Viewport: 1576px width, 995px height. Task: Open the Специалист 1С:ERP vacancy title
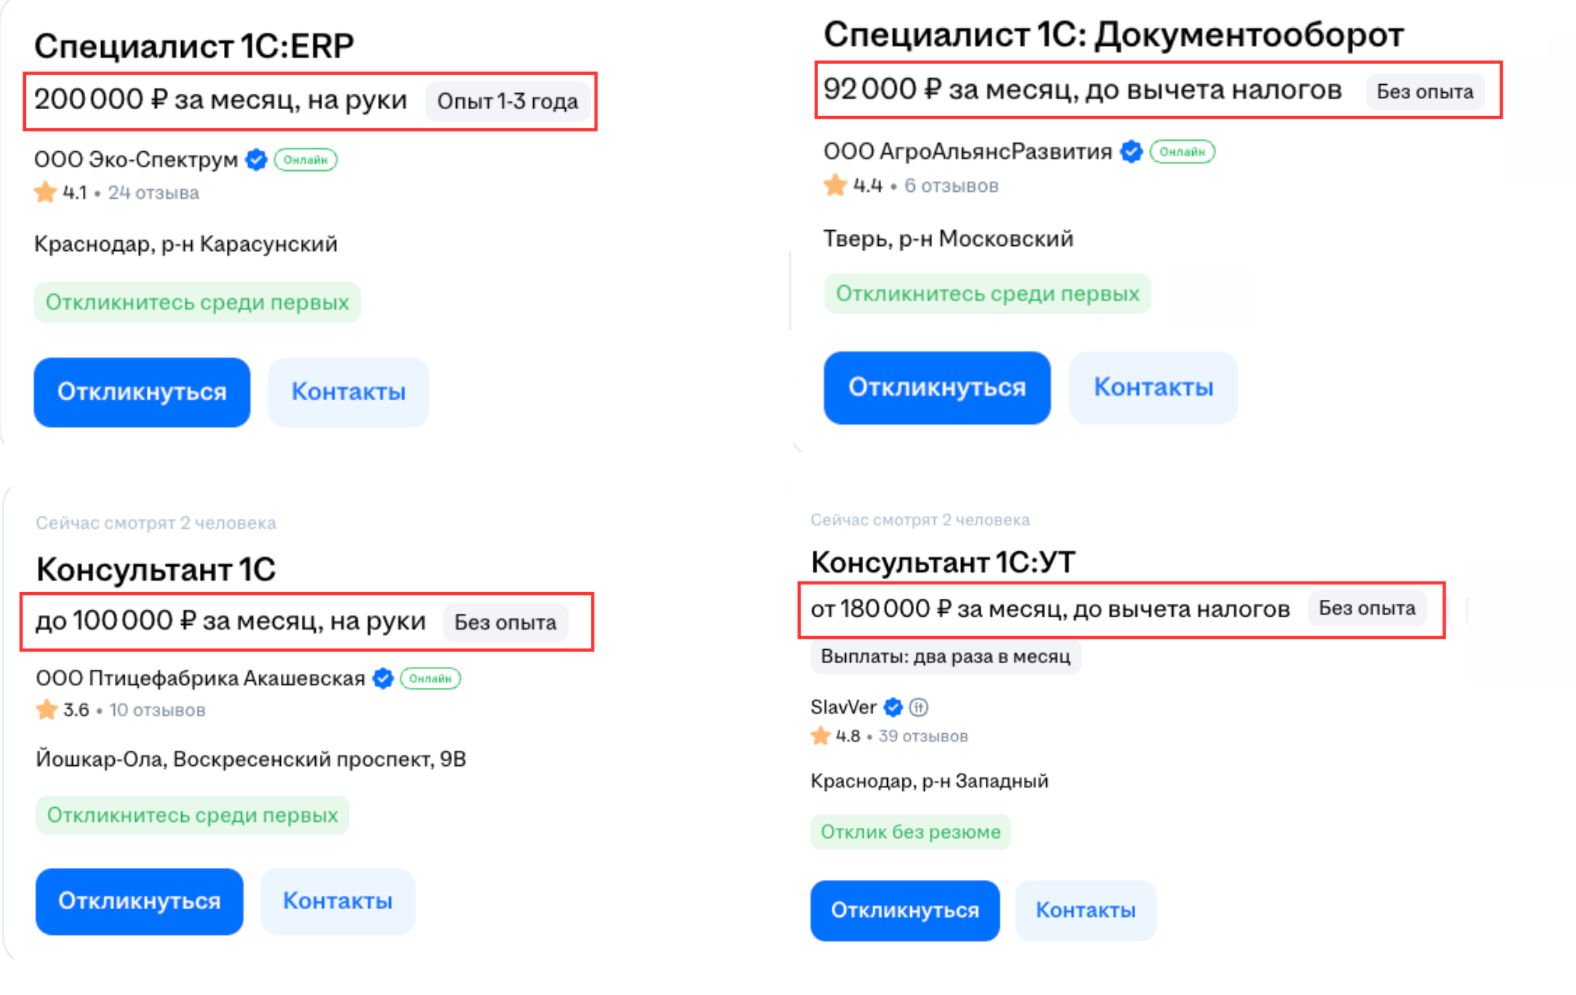tap(193, 44)
